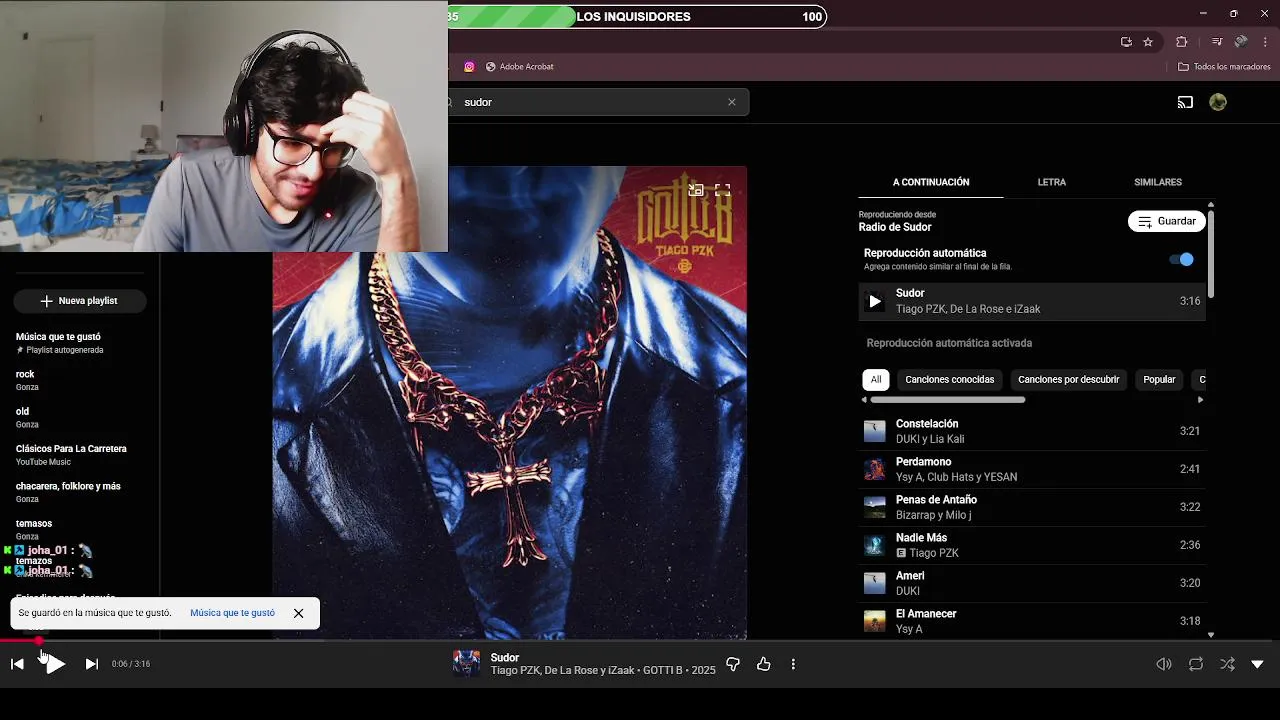Click the Sudor thumbnail in the player bar
This screenshot has height=720, width=1280.
[x=466, y=664]
